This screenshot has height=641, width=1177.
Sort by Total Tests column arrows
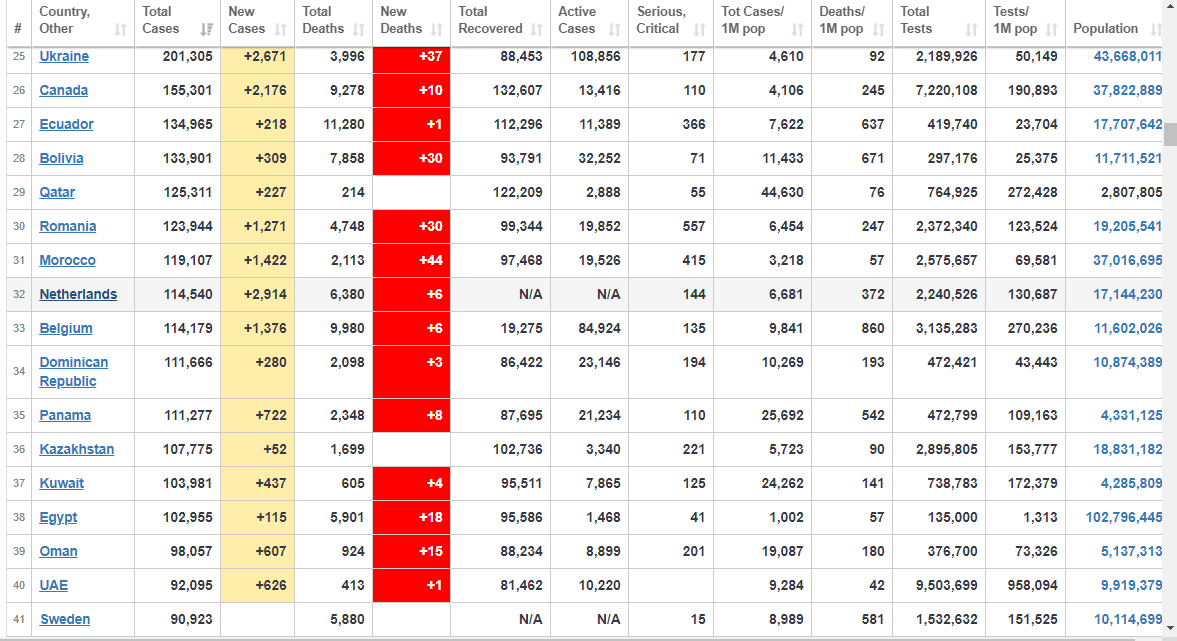click(971, 29)
